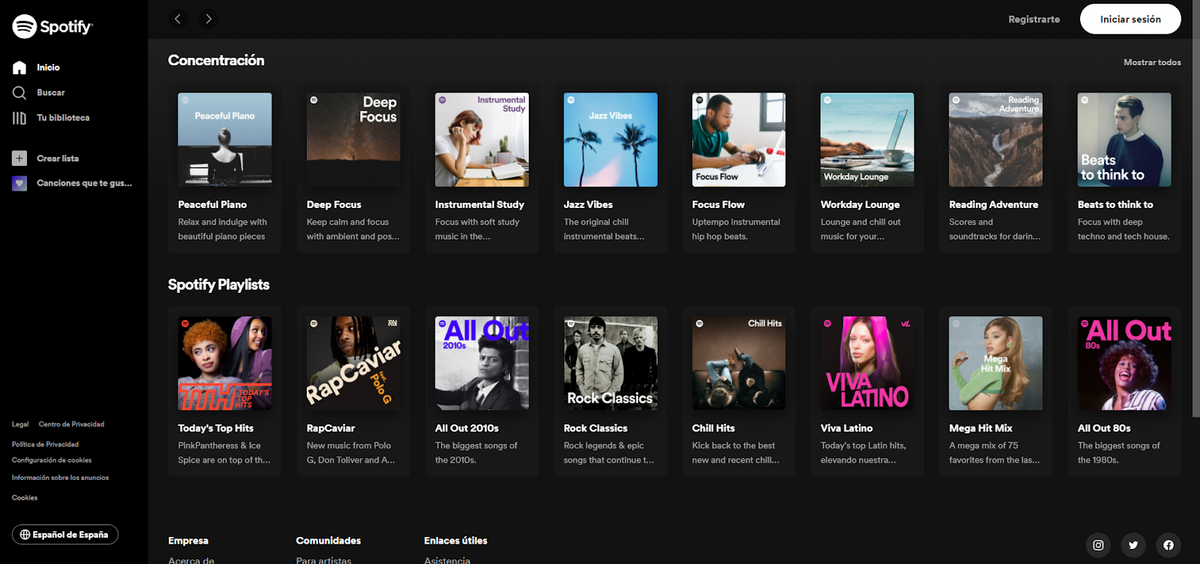
Task: Open the Legal link
Action: (20, 425)
